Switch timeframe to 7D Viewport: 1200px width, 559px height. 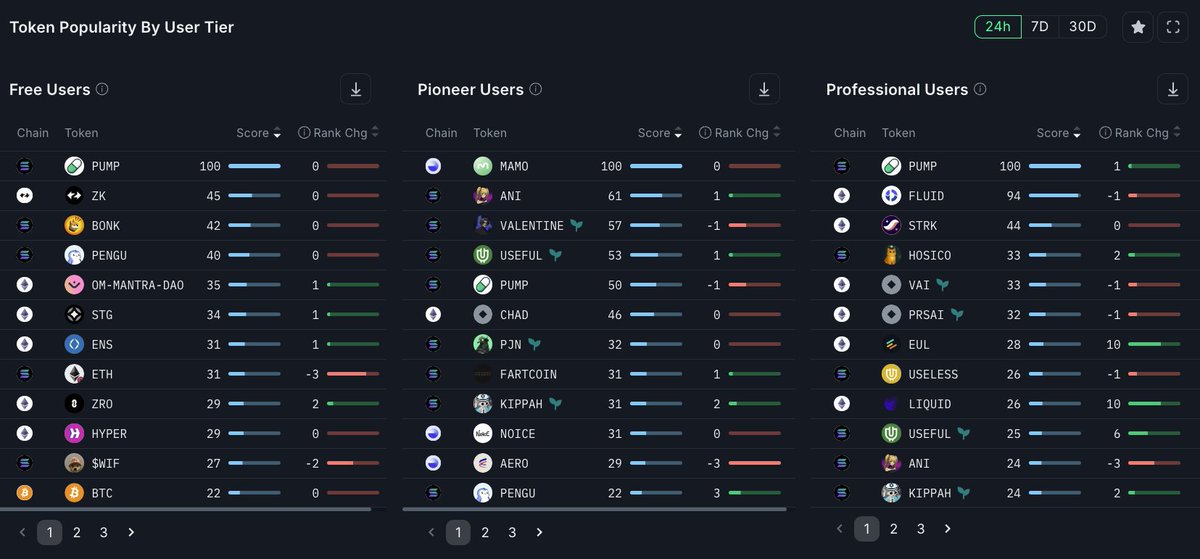(x=1040, y=27)
